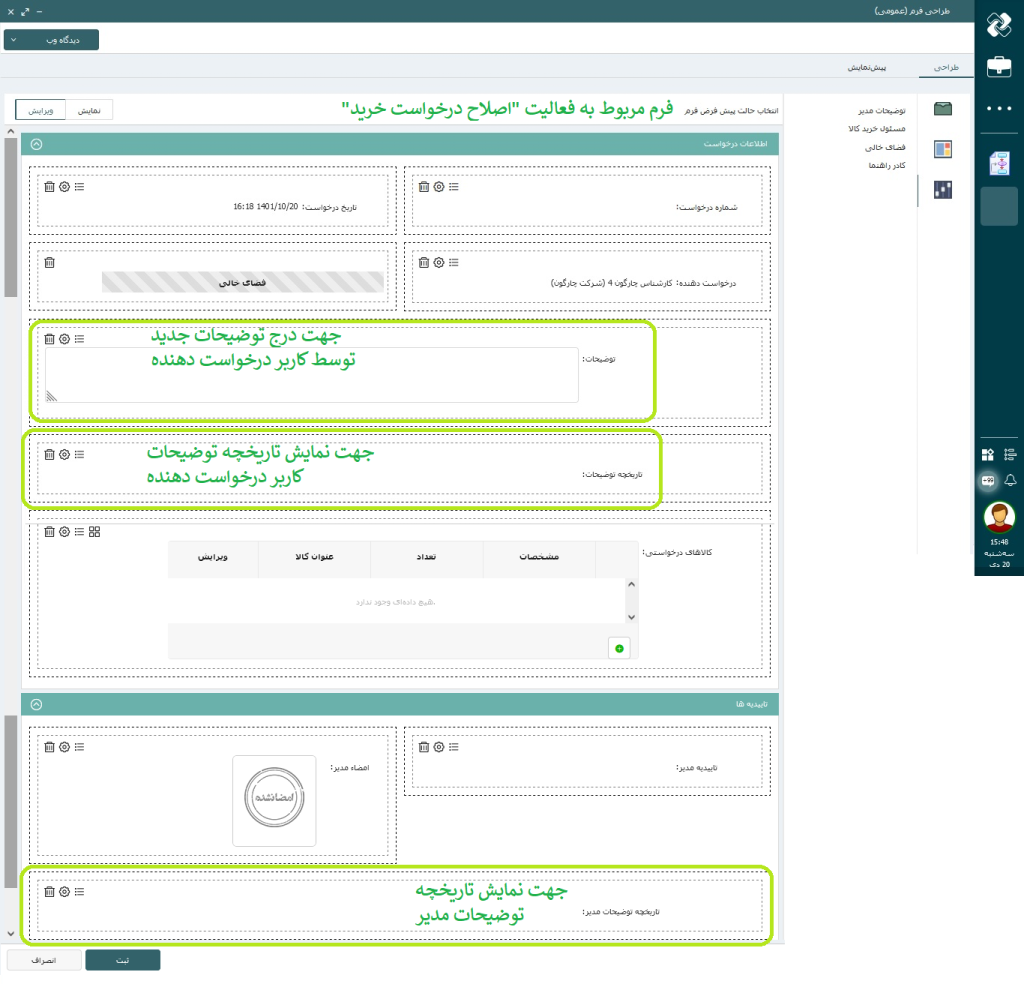
Task: Open the briefcase icon in the right sidebar
Action: click(x=998, y=67)
